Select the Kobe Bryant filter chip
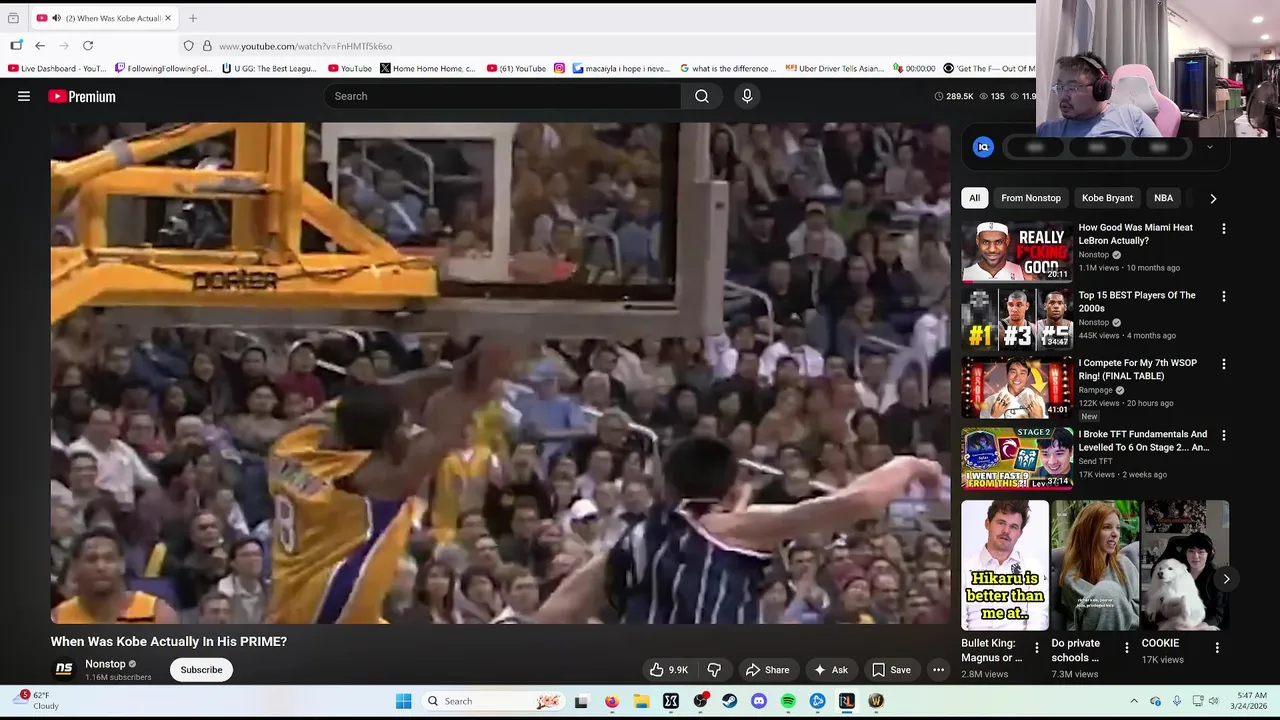The height and width of the screenshot is (720, 1280). [1107, 198]
